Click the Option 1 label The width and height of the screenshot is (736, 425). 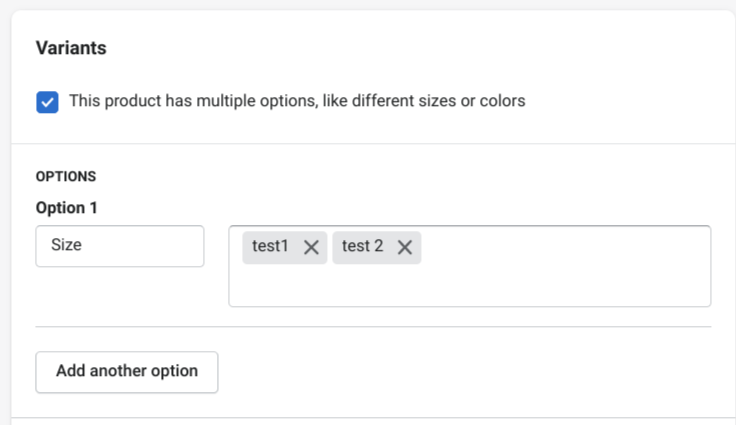point(67,208)
